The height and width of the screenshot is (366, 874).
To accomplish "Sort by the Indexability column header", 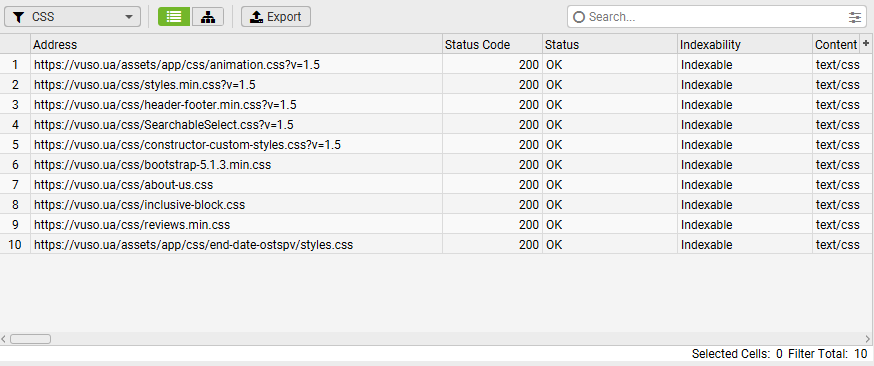I will pos(745,45).
